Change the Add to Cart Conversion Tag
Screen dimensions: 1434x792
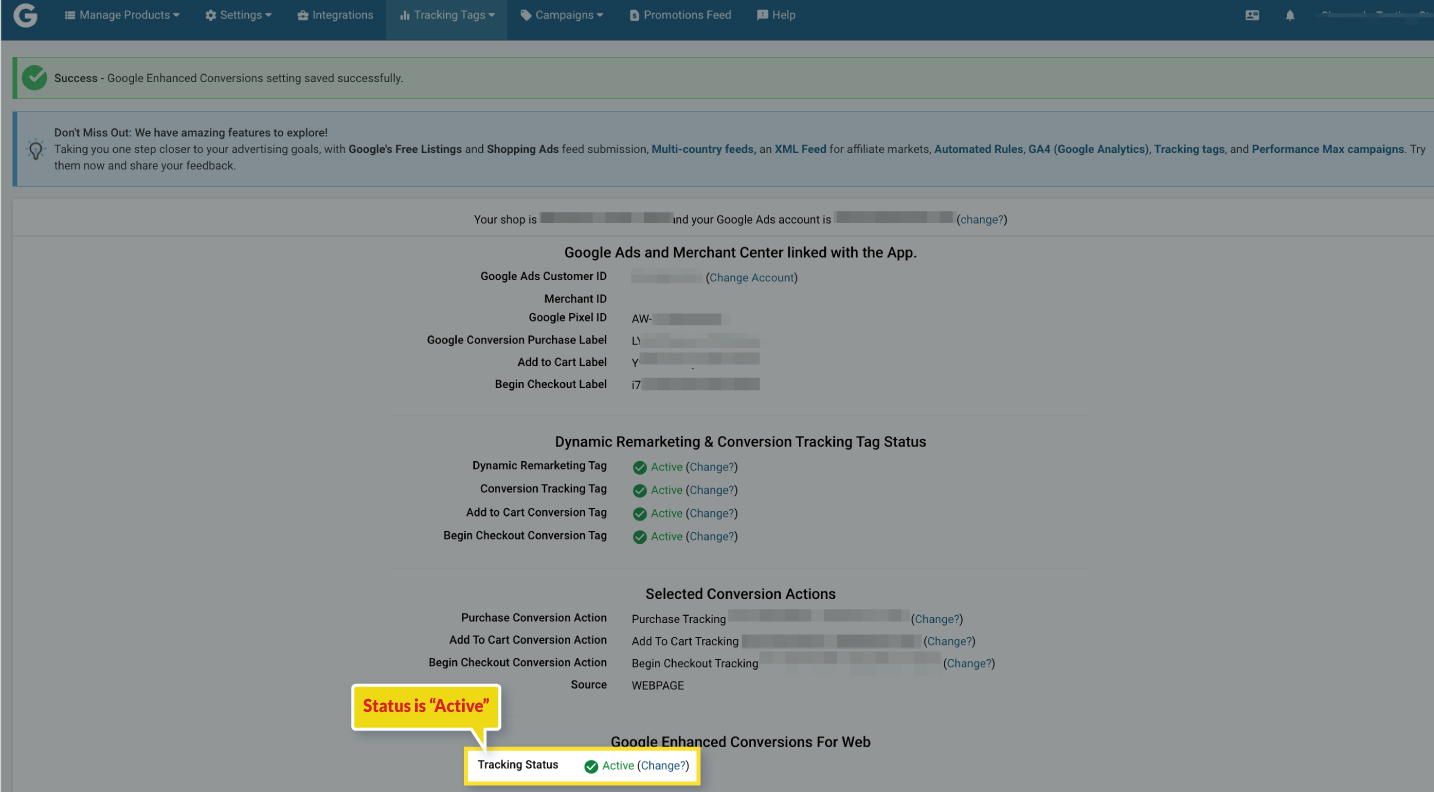point(712,513)
